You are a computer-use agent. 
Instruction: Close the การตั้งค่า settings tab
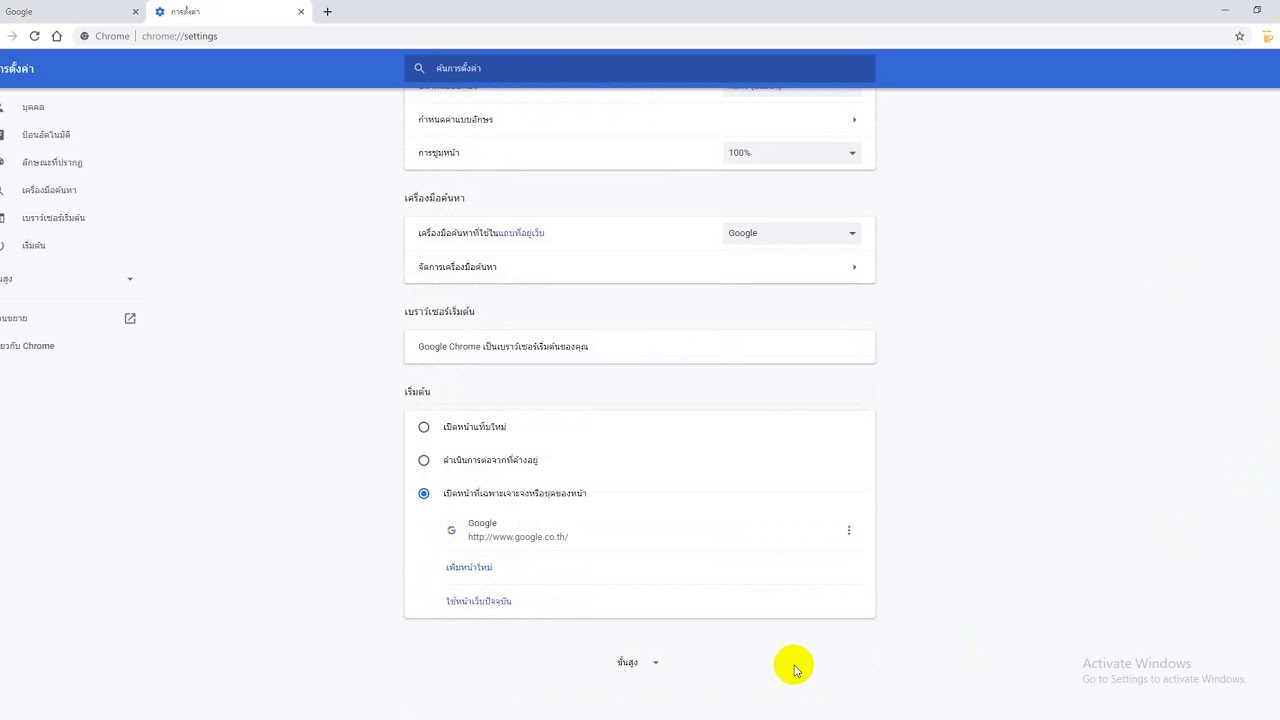coord(301,12)
